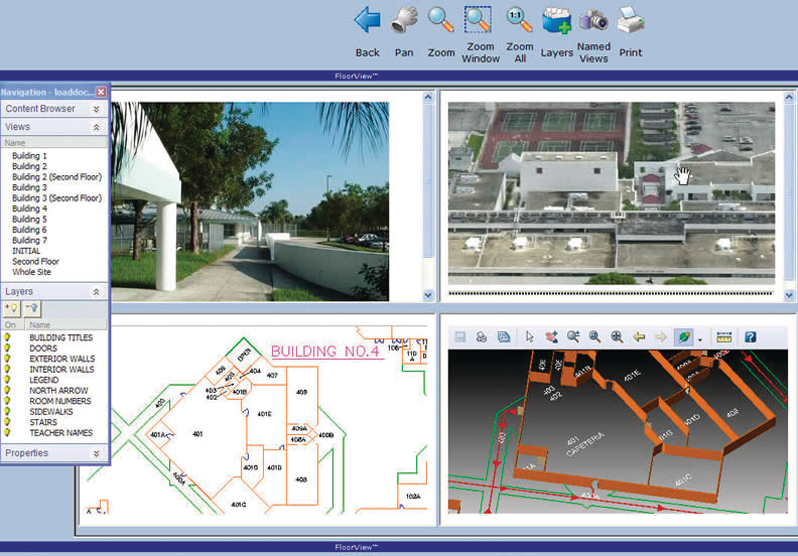This screenshot has width=798, height=556.
Task: Click the measure ruler icon in 3D viewer
Action: 724,337
